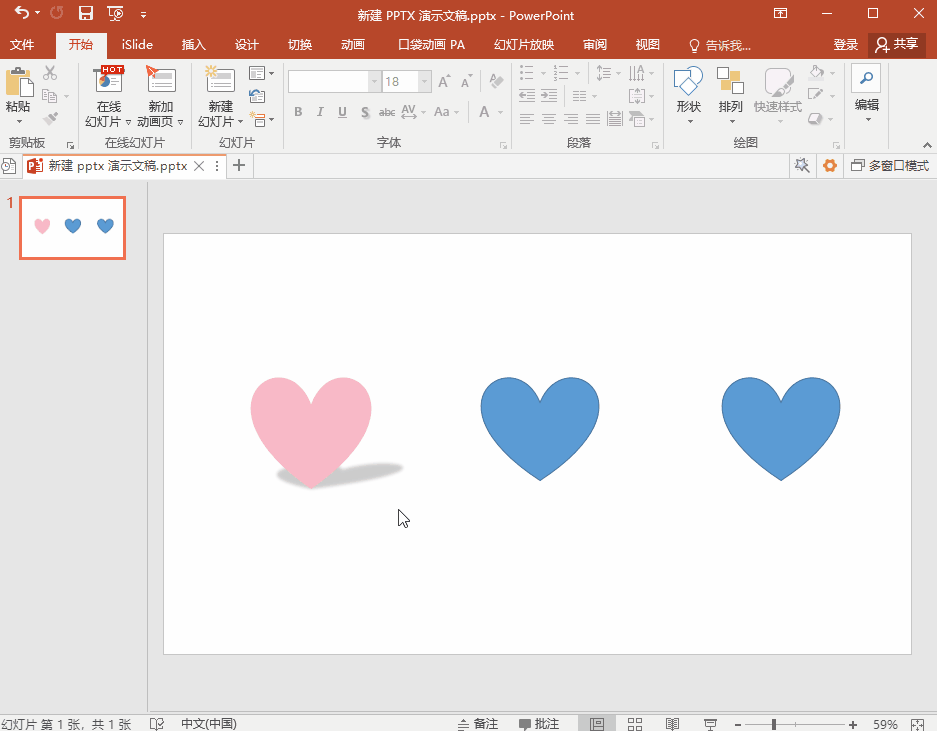Click the Save disk icon
Image resolution: width=937 pixels, height=731 pixels.
coord(86,13)
